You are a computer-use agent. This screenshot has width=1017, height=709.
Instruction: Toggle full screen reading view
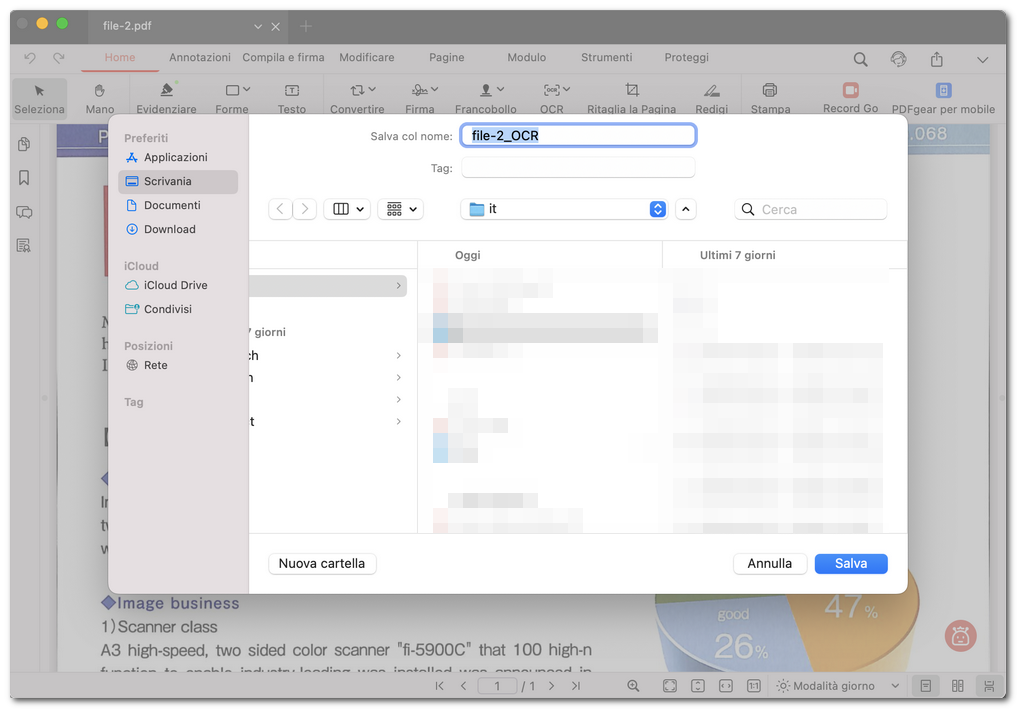668,686
